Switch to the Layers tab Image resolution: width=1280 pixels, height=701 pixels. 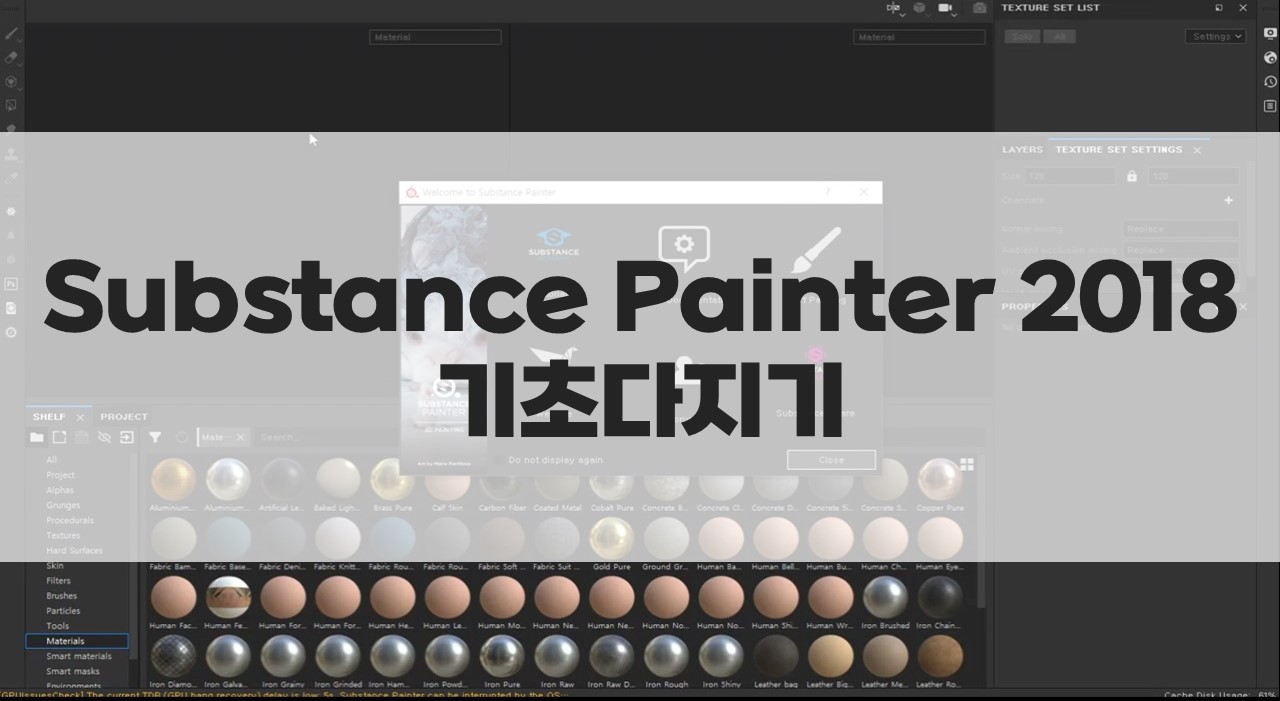[x=1022, y=150]
